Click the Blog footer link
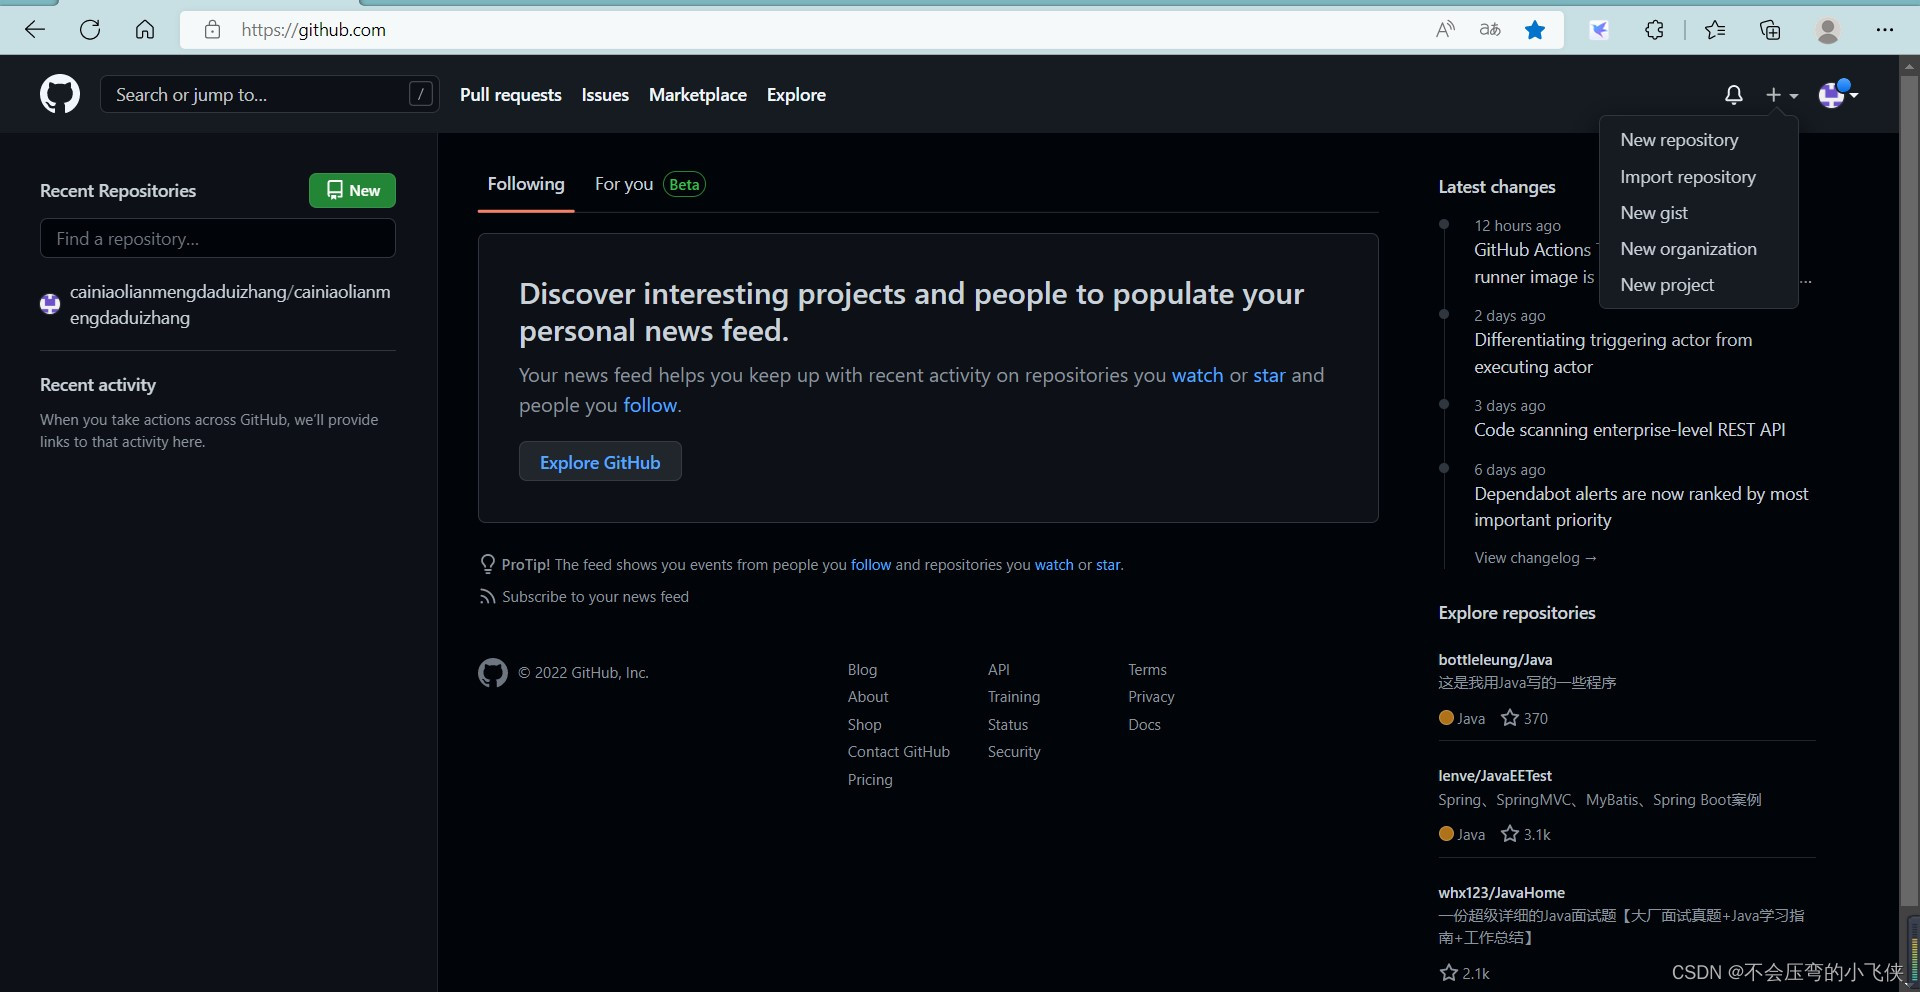The image size is (1920, 992). (862, 670)
